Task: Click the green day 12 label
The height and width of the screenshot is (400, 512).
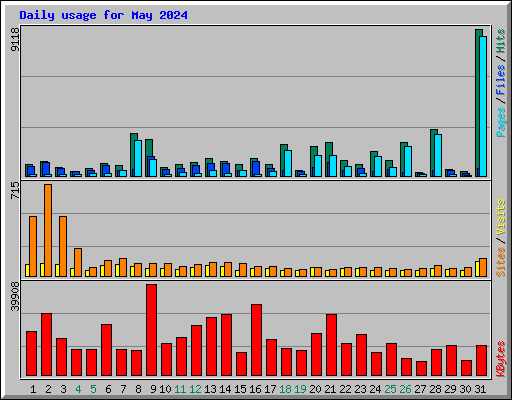Action: [x=195, y=389]
